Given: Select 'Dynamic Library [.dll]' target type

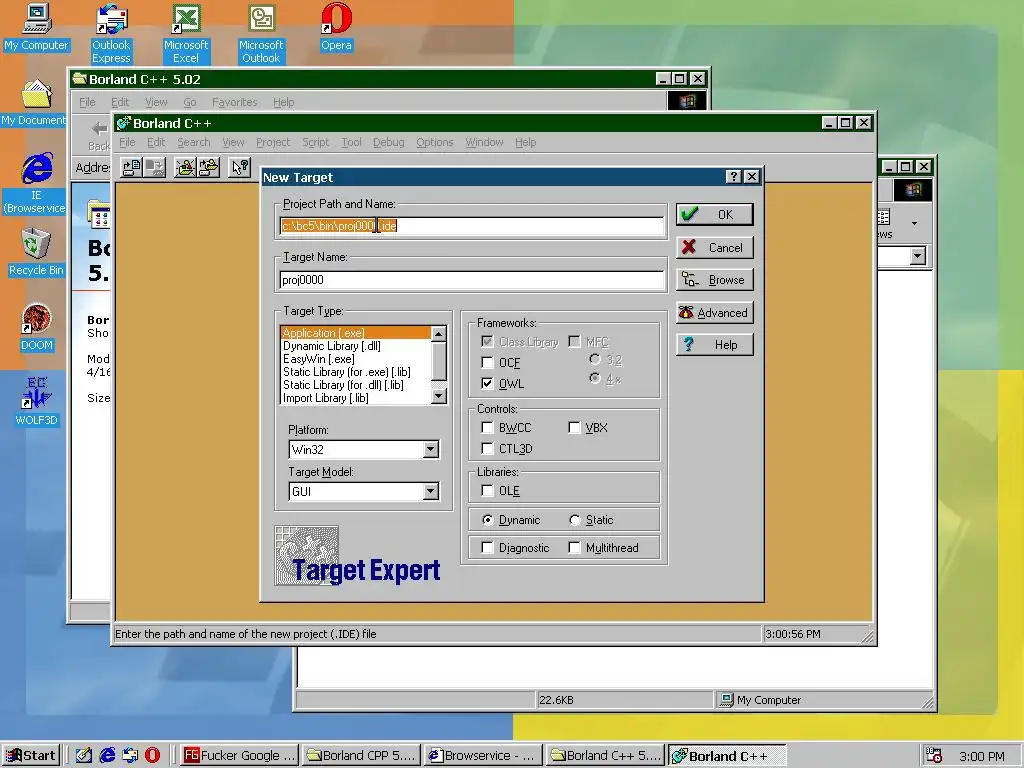Looking at the screenshot, I should point(332,346).
